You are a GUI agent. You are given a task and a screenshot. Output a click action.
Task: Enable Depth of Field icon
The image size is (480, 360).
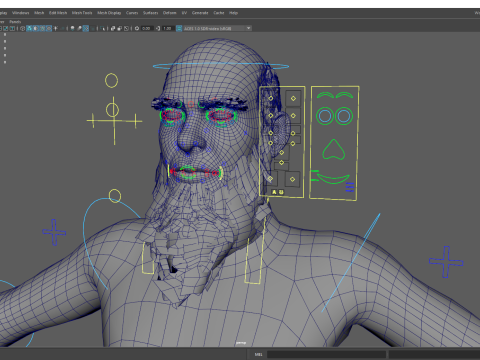tap(92, 28)
